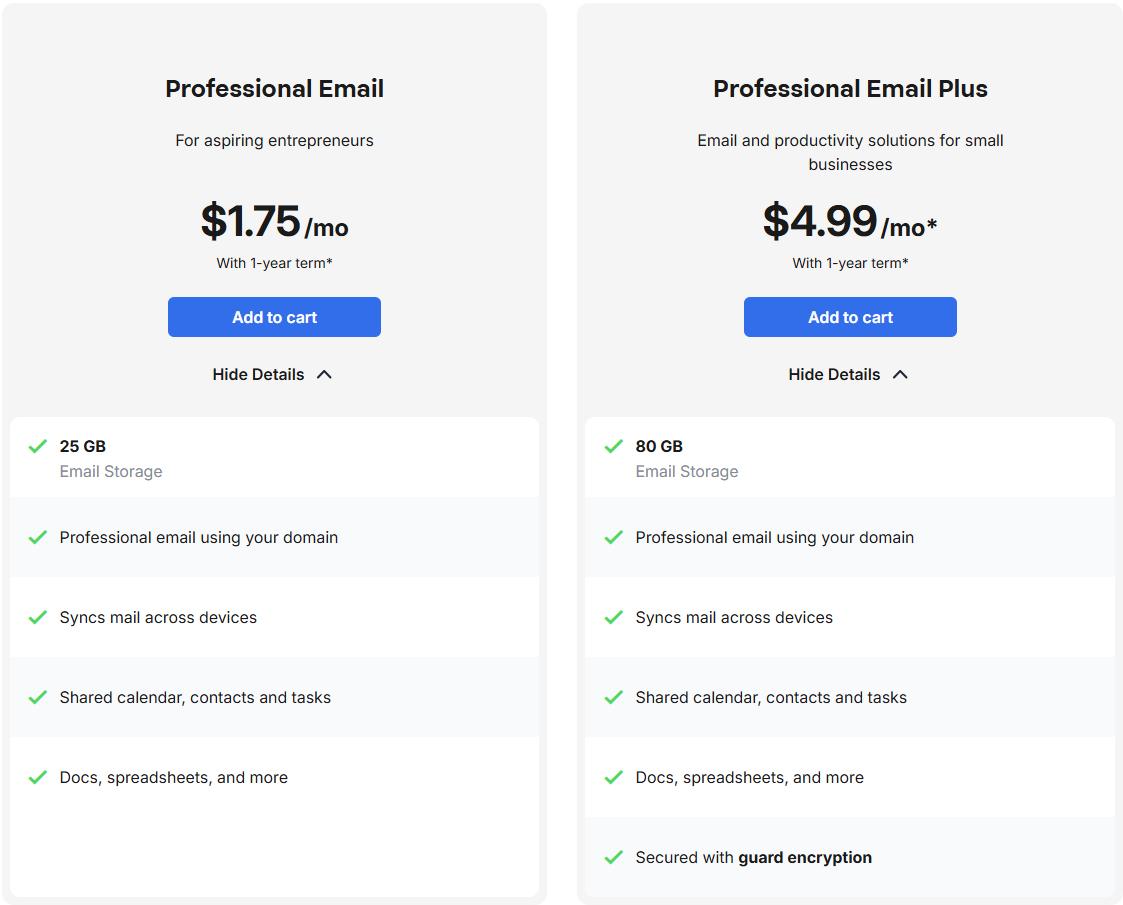1123x905 pixels.
Task: Add Professional Email $1.75 plan to cart
Action: point(274,317)
